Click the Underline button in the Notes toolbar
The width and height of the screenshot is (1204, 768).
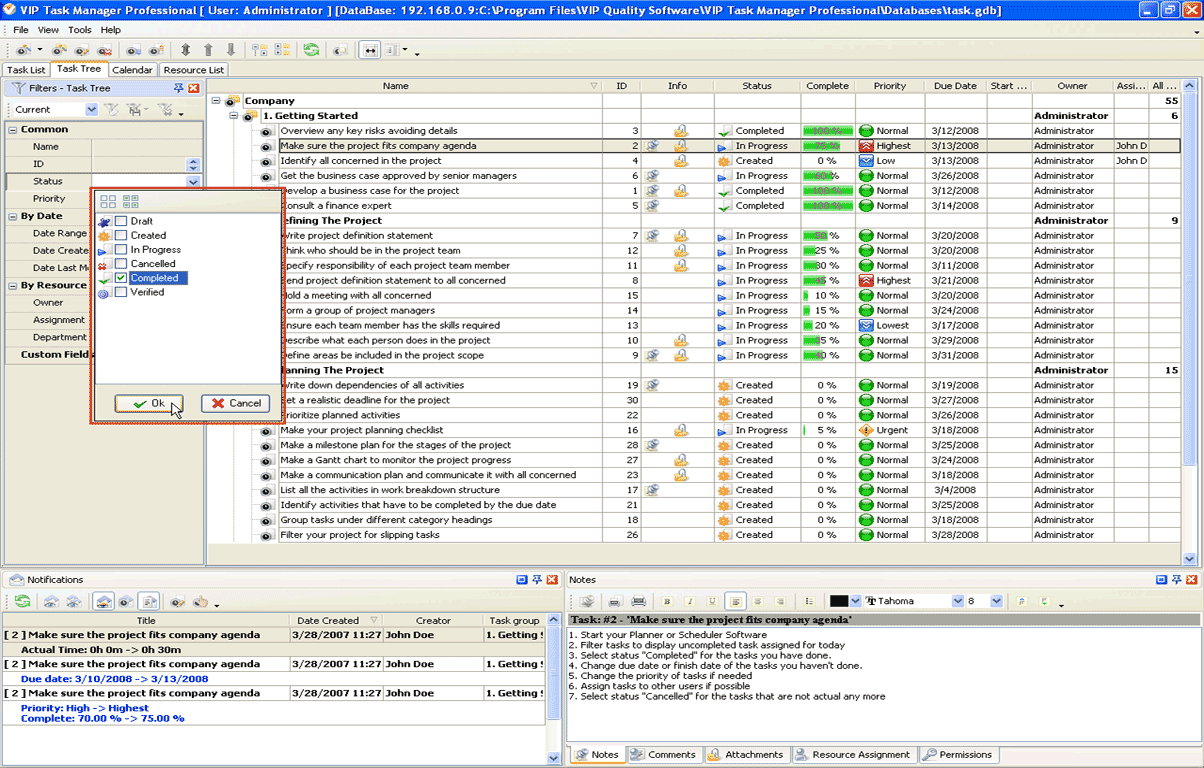[x=712, y=601]
